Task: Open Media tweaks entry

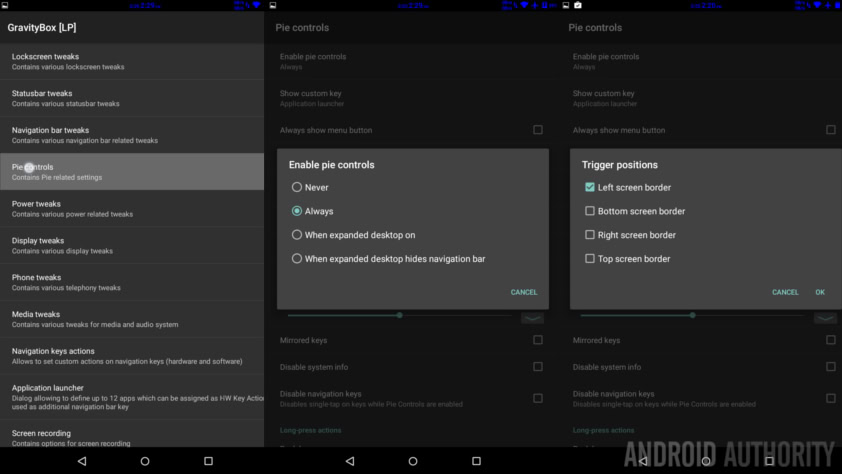Action: click(132, 319)
